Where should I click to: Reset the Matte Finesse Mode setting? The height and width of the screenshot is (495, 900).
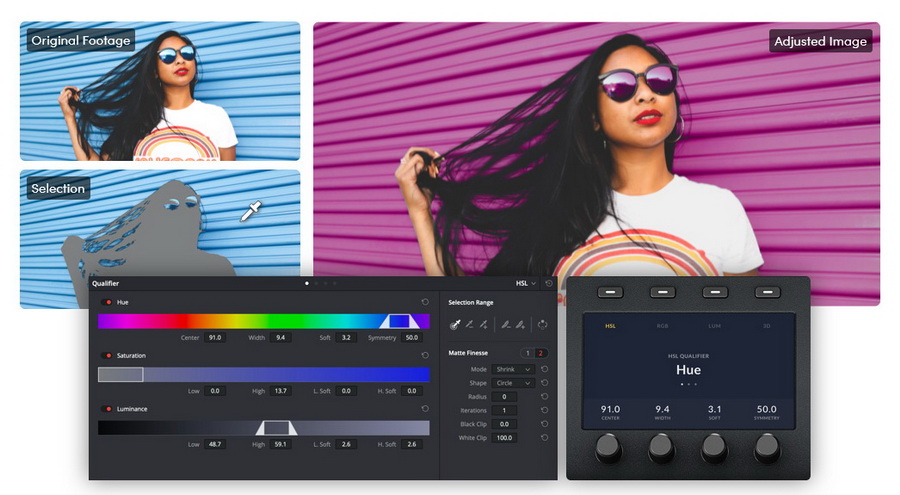point(544,369)
